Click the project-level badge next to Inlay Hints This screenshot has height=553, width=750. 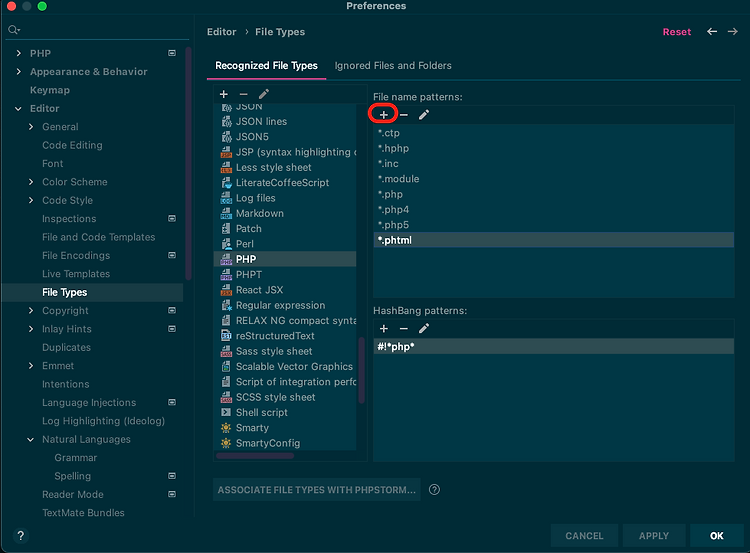(172, 329)
